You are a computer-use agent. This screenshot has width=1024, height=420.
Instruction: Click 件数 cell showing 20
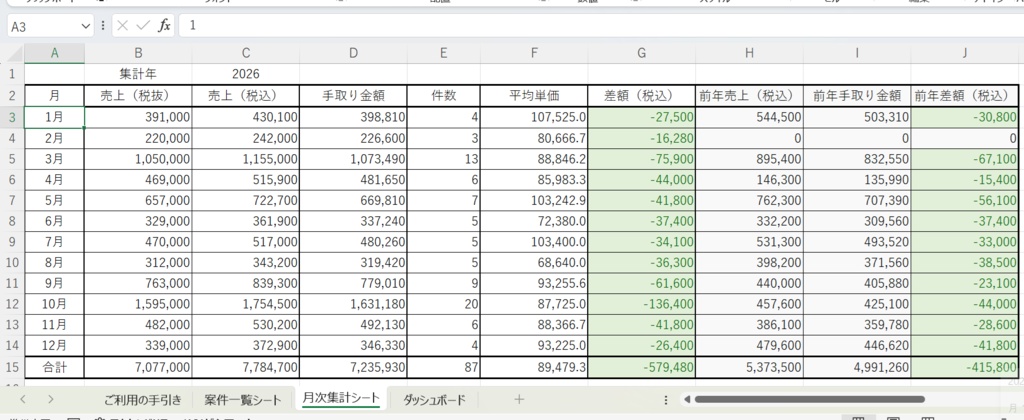(x=443, y=304)
